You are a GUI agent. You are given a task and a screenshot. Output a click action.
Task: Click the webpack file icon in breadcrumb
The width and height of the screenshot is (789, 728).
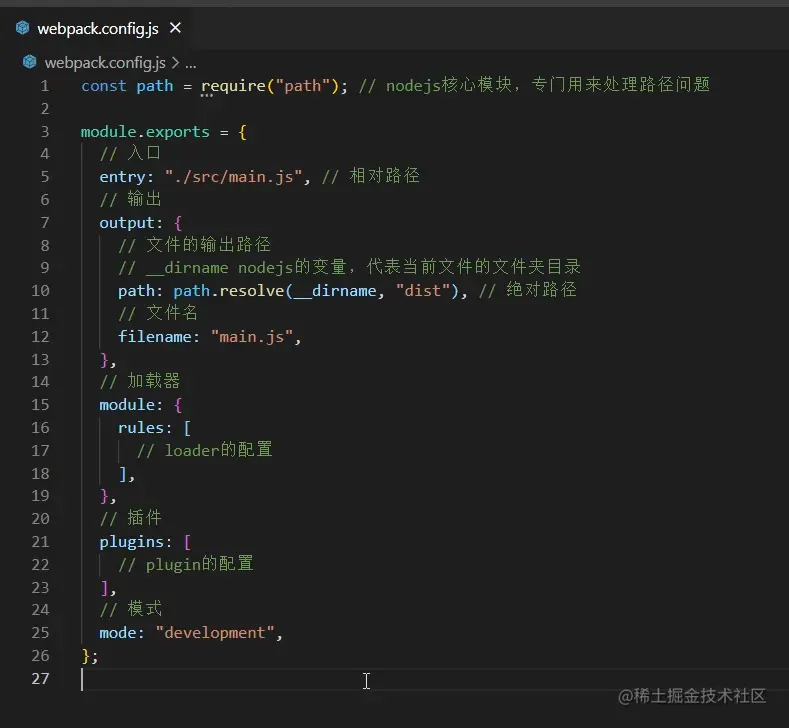[29, 62]
